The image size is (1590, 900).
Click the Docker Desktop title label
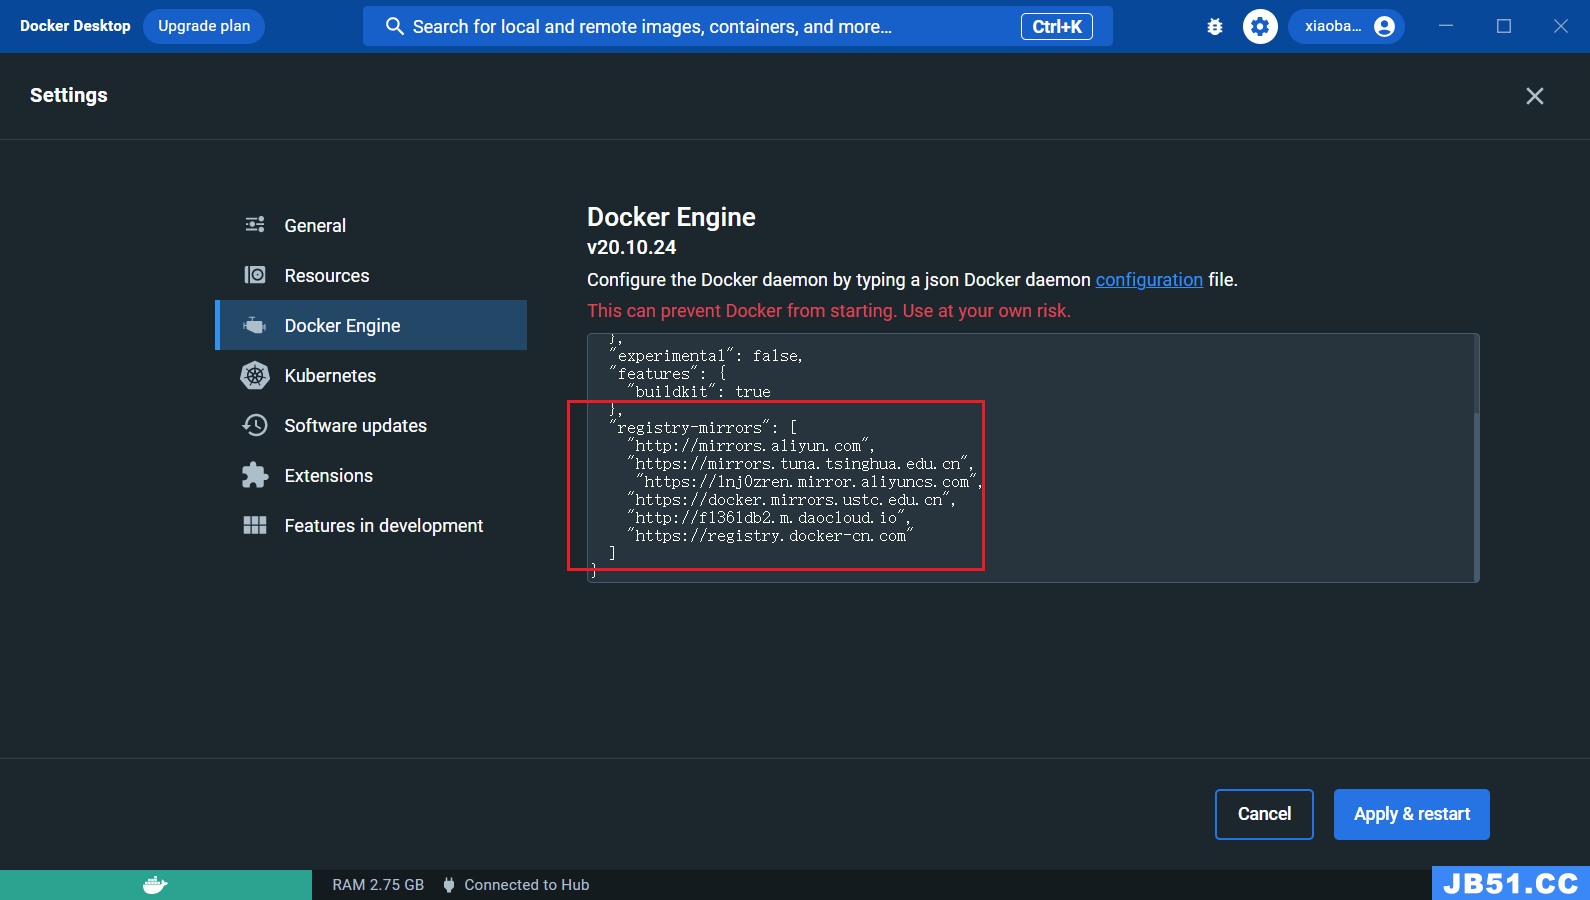(75, 26)
